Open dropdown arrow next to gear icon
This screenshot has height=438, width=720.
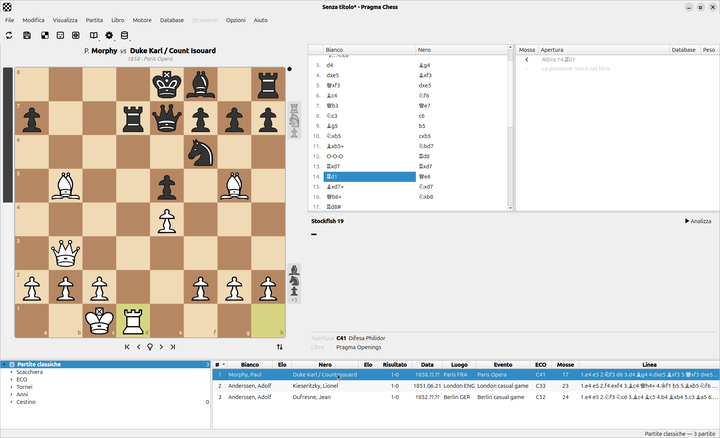pos(114,39)
